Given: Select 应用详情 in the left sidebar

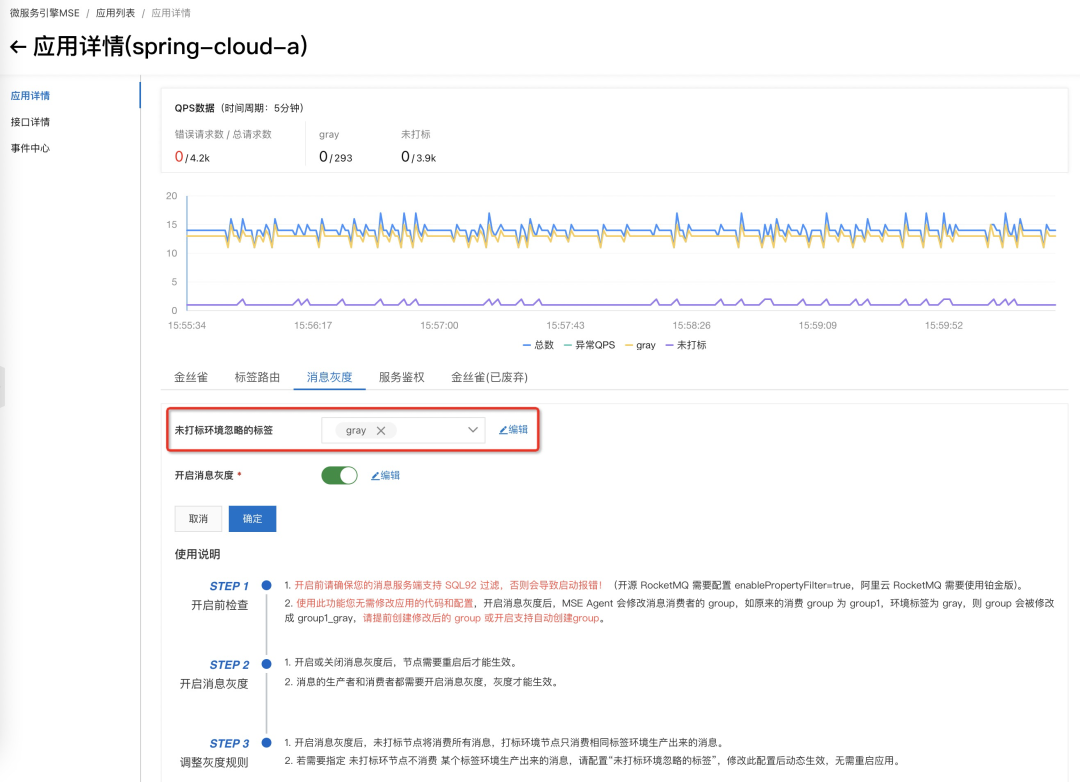Looking at the screenshot, I should coord(30,96).
